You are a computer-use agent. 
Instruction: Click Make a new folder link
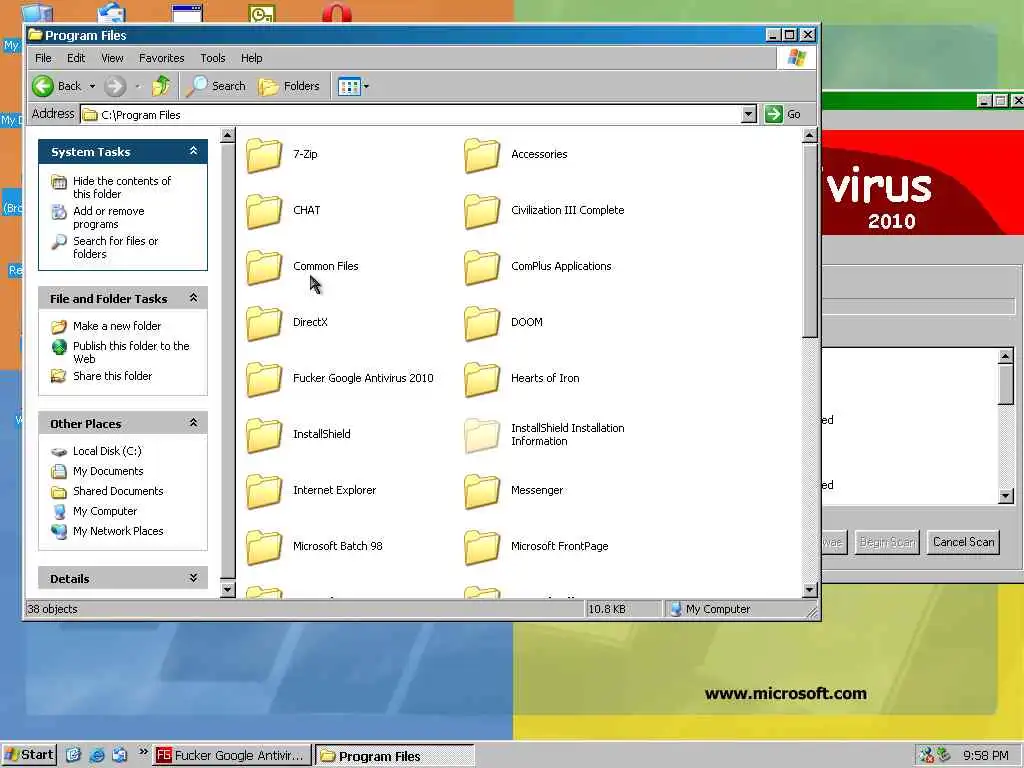[117, 326]
